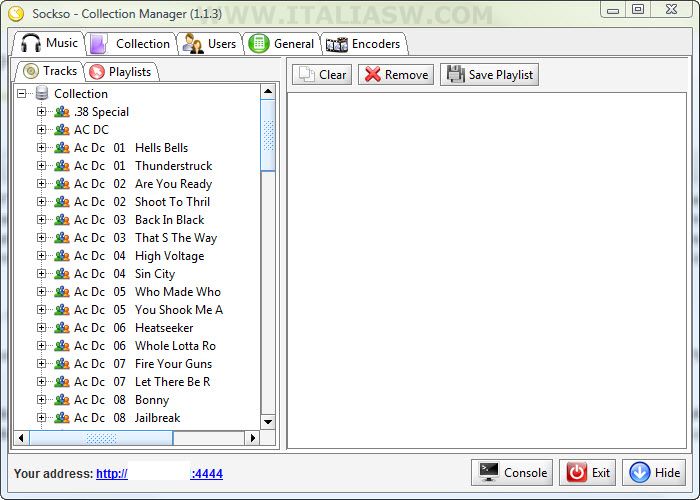The height and width of the screenshot is (500, 700).
Task: Click the purple book icon on Collection tab
Action: [98, 44]
